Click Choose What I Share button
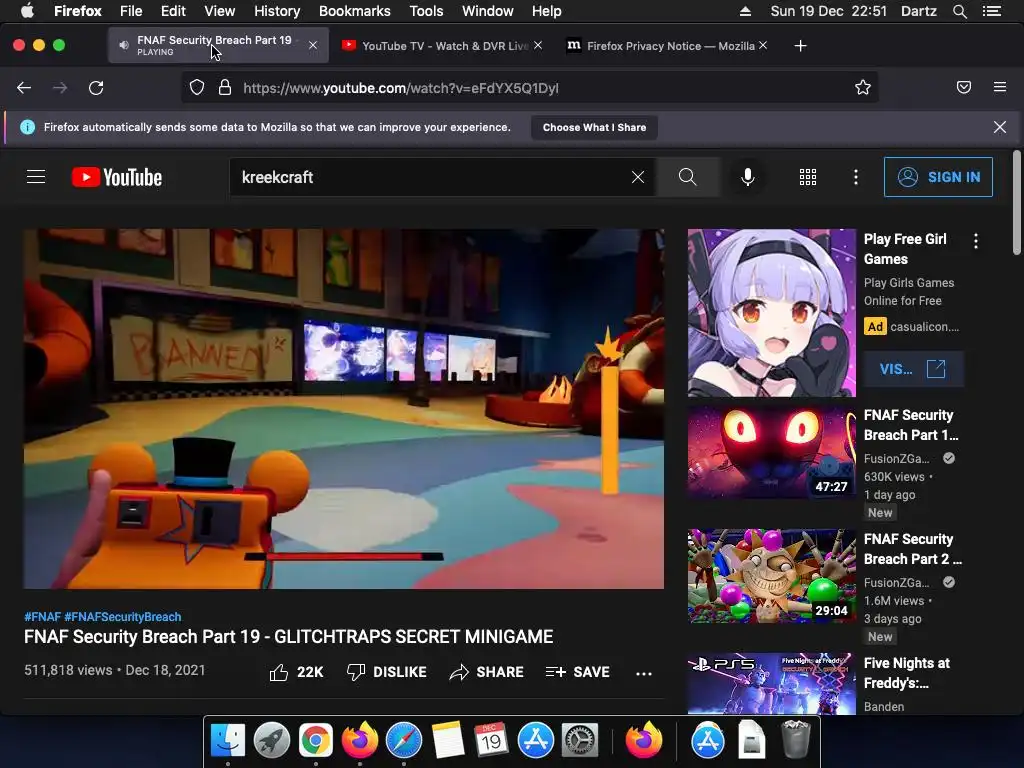The width and height of the screenshot is (1024, 768). click(x=594, y=127)
